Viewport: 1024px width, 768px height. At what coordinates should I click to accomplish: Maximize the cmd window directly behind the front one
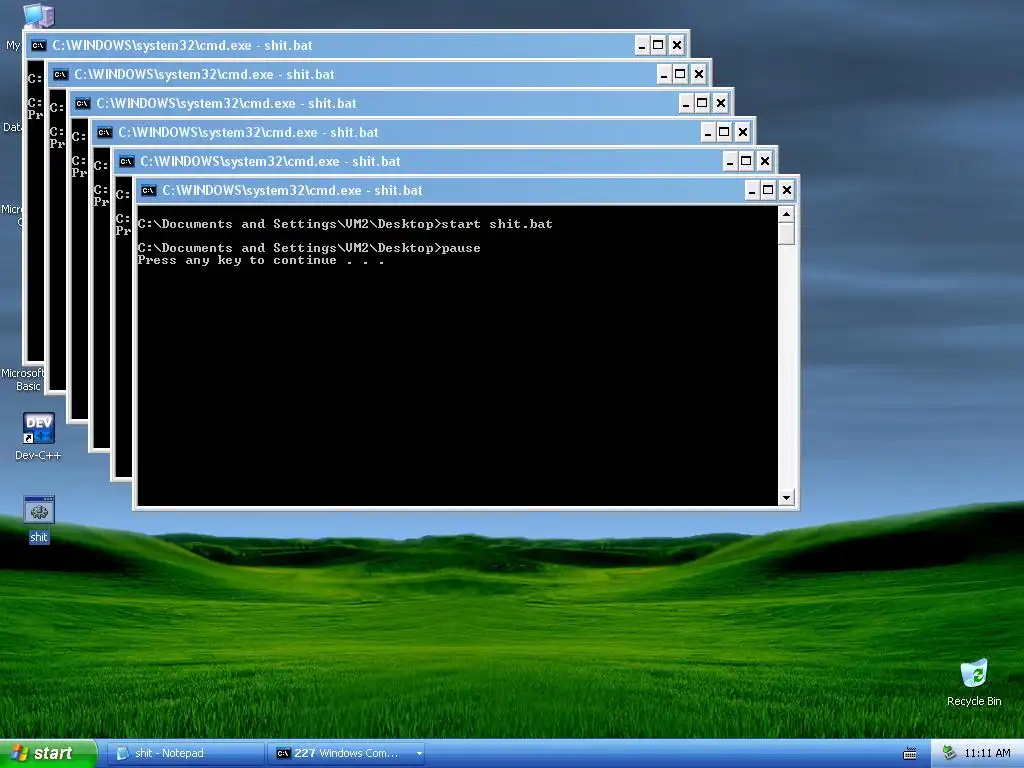point(746,161)
